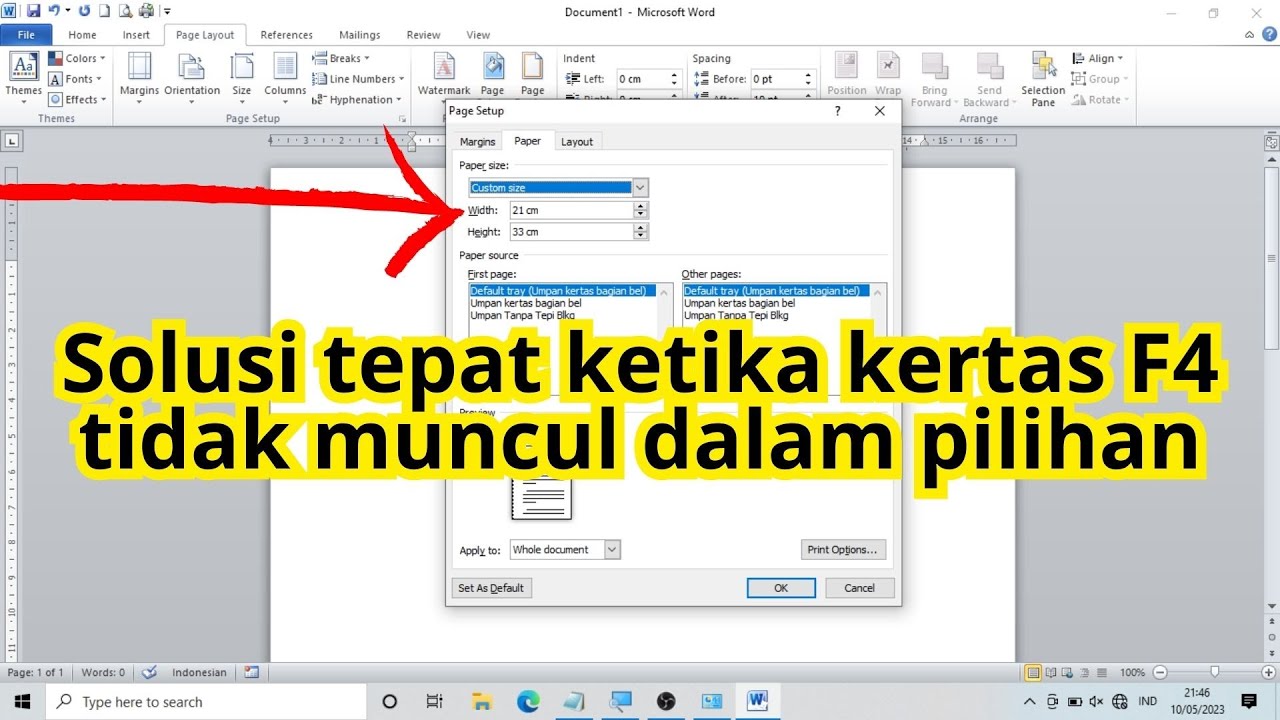
Task: Click the Wrap Text icon
Action: [x=888, y=66]
